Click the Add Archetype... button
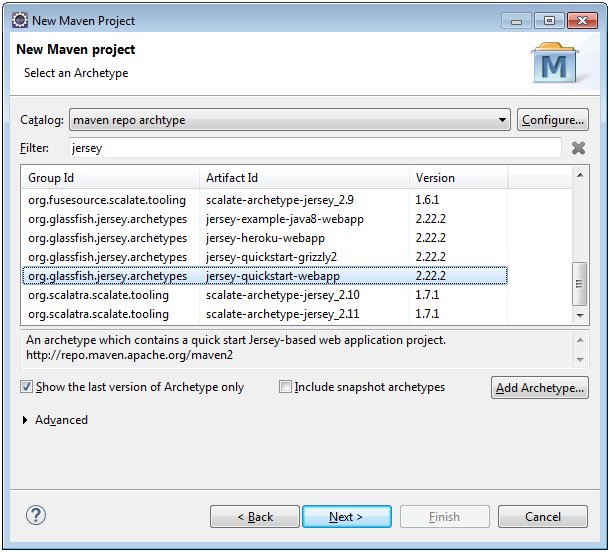Image resolution: width=610 pixels, height=552 pixels. tap(540, 387)
